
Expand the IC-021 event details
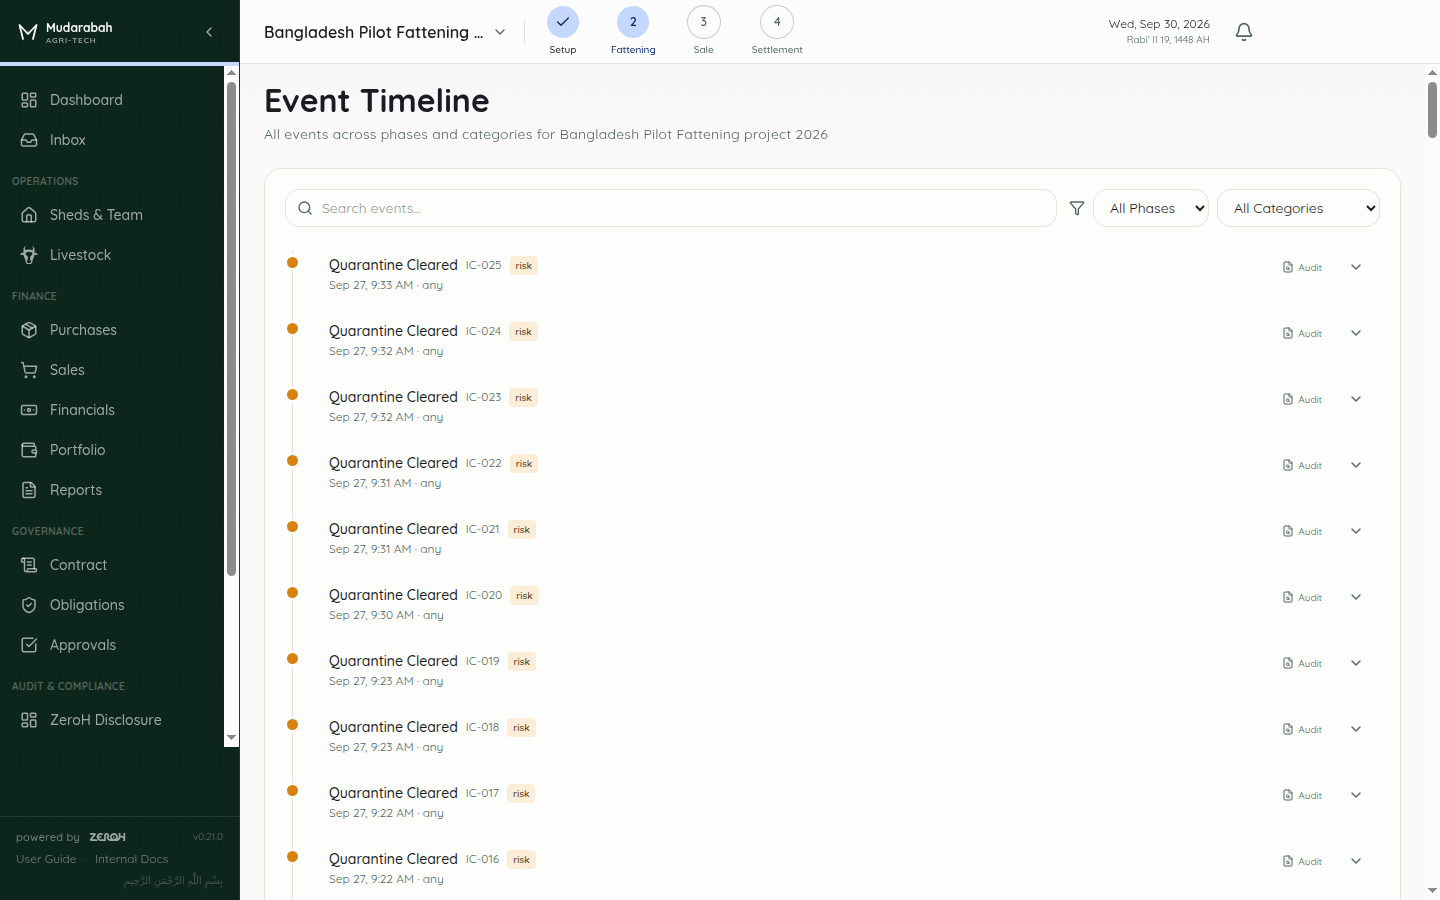pos(1356,531)
